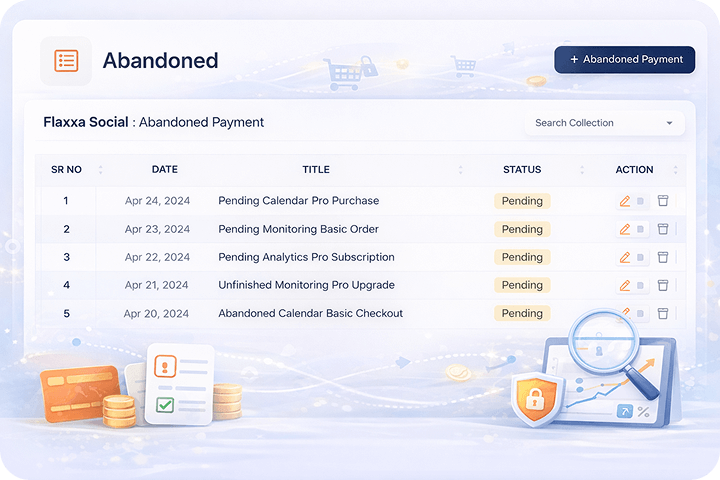Click the pencil icon for Unfinished Monitoring Pro Upgrade
Screen dimensions: 720x480
click(625, 285)
